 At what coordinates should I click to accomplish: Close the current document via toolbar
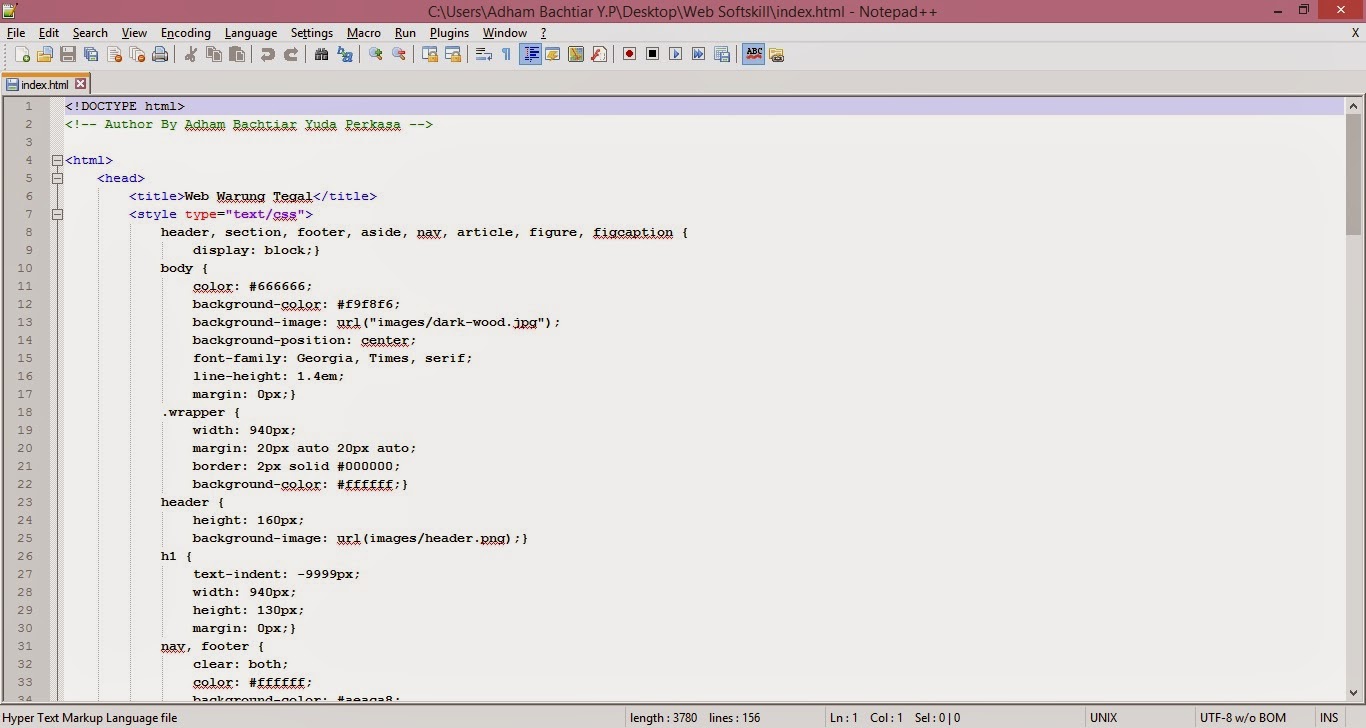(114, 54)
